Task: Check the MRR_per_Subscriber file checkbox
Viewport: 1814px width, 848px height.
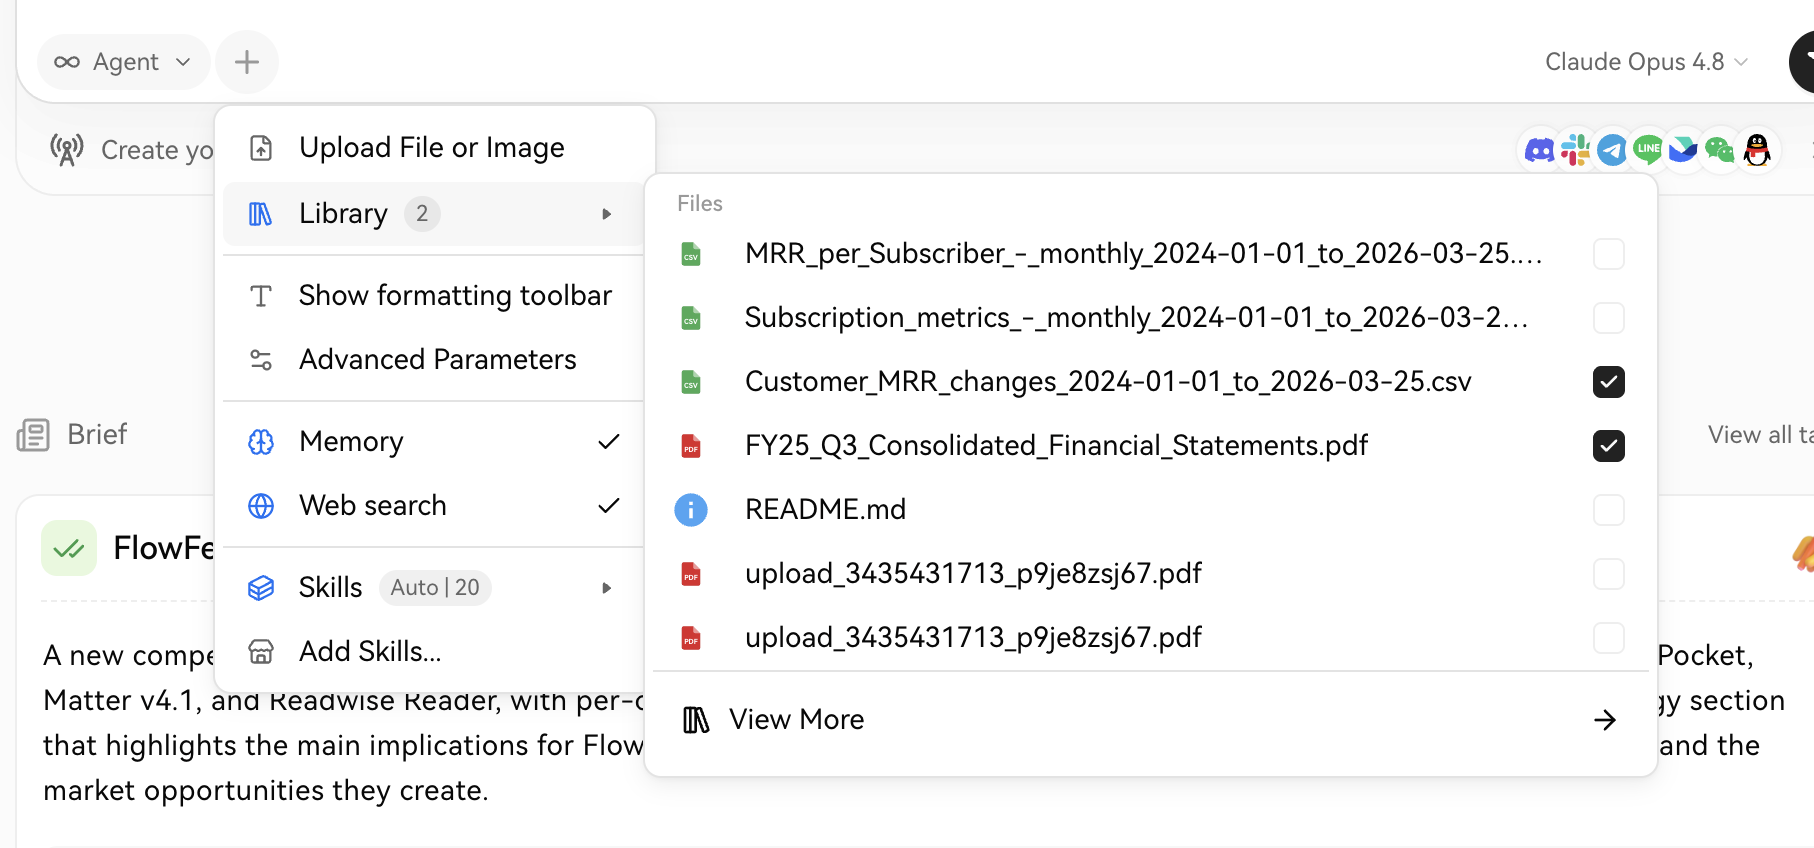Action: [1609, 254]
